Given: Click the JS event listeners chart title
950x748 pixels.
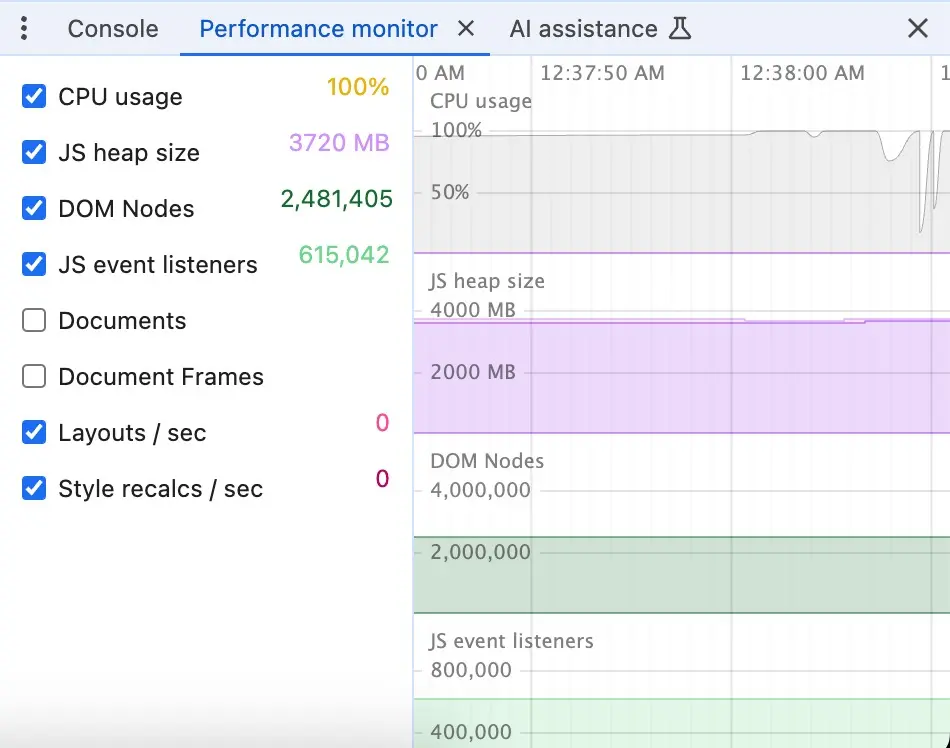Looking at the screenshot, I should (x=511, y=641).
